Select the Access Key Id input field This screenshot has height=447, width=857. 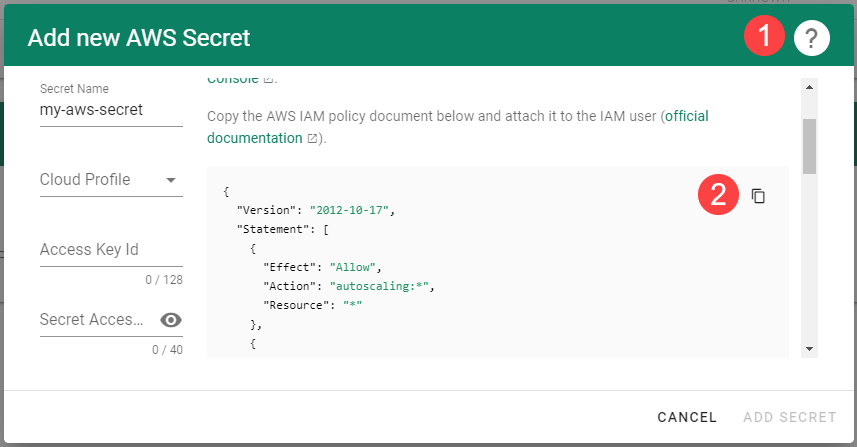pyautogui.click(x=110, y=250)
